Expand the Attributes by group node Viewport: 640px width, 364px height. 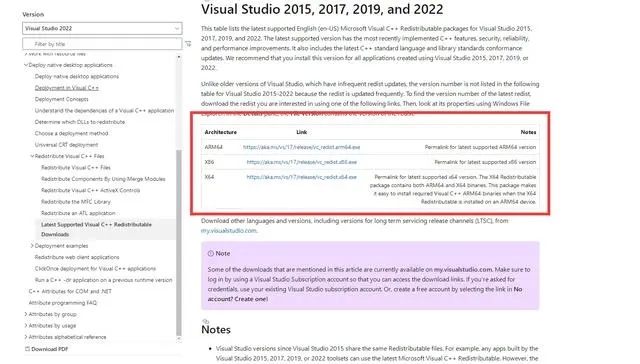(x=26, y=314)
